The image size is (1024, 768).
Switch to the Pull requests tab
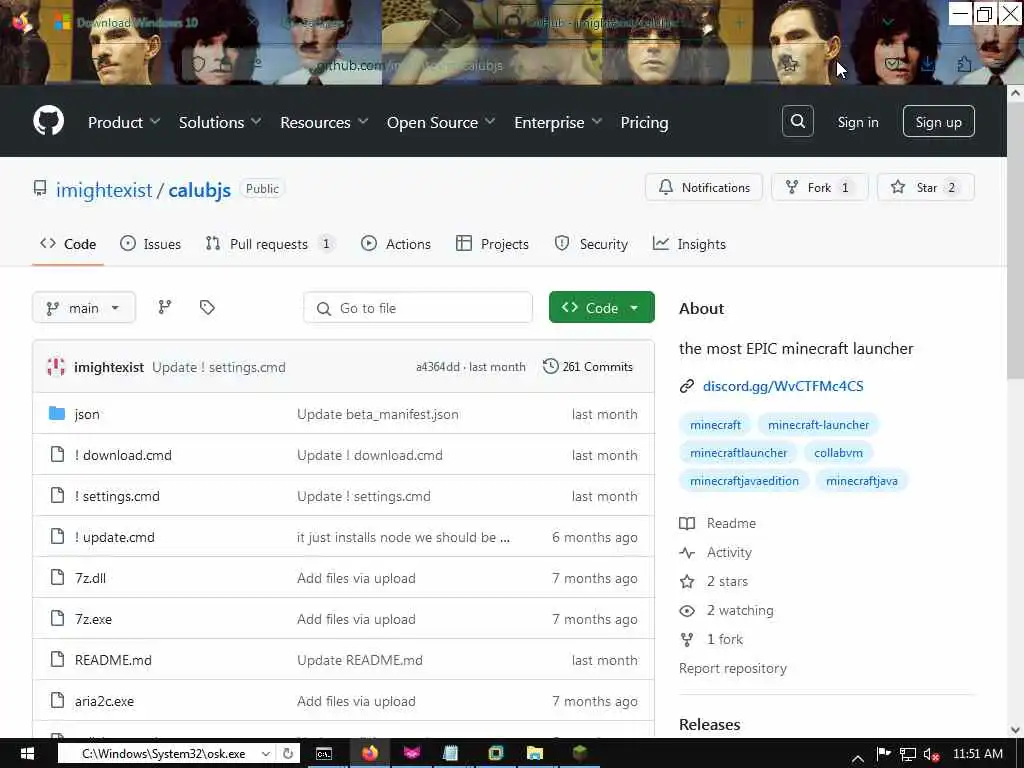click(270, 244)
